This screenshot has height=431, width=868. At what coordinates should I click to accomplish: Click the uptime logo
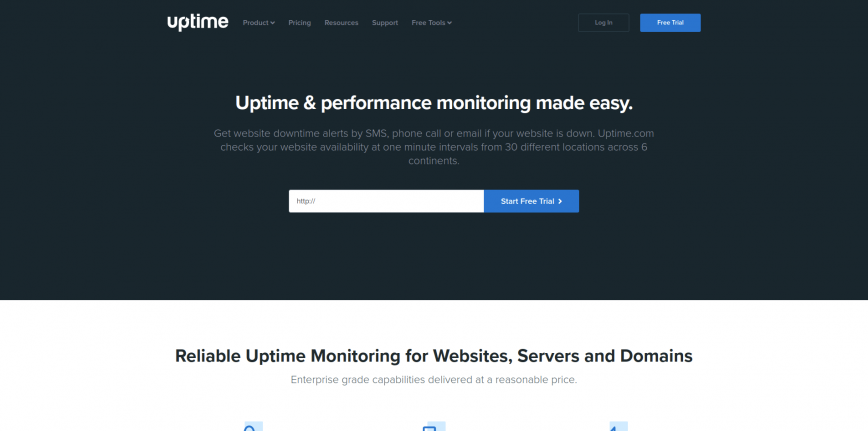click(x=198, y=23)
